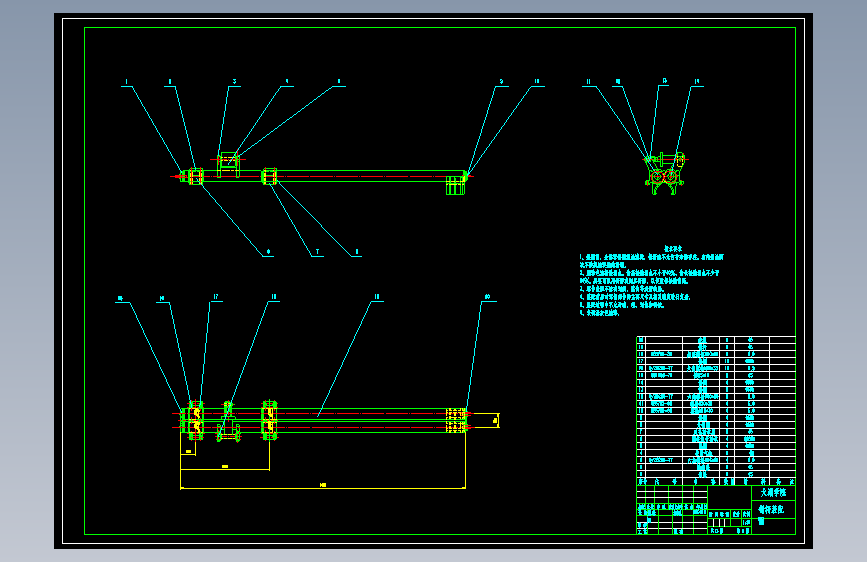The width and height of the screenshot is (867, 562).
Task: Click part balloon number 11
Action: click(x=589, y=81)
